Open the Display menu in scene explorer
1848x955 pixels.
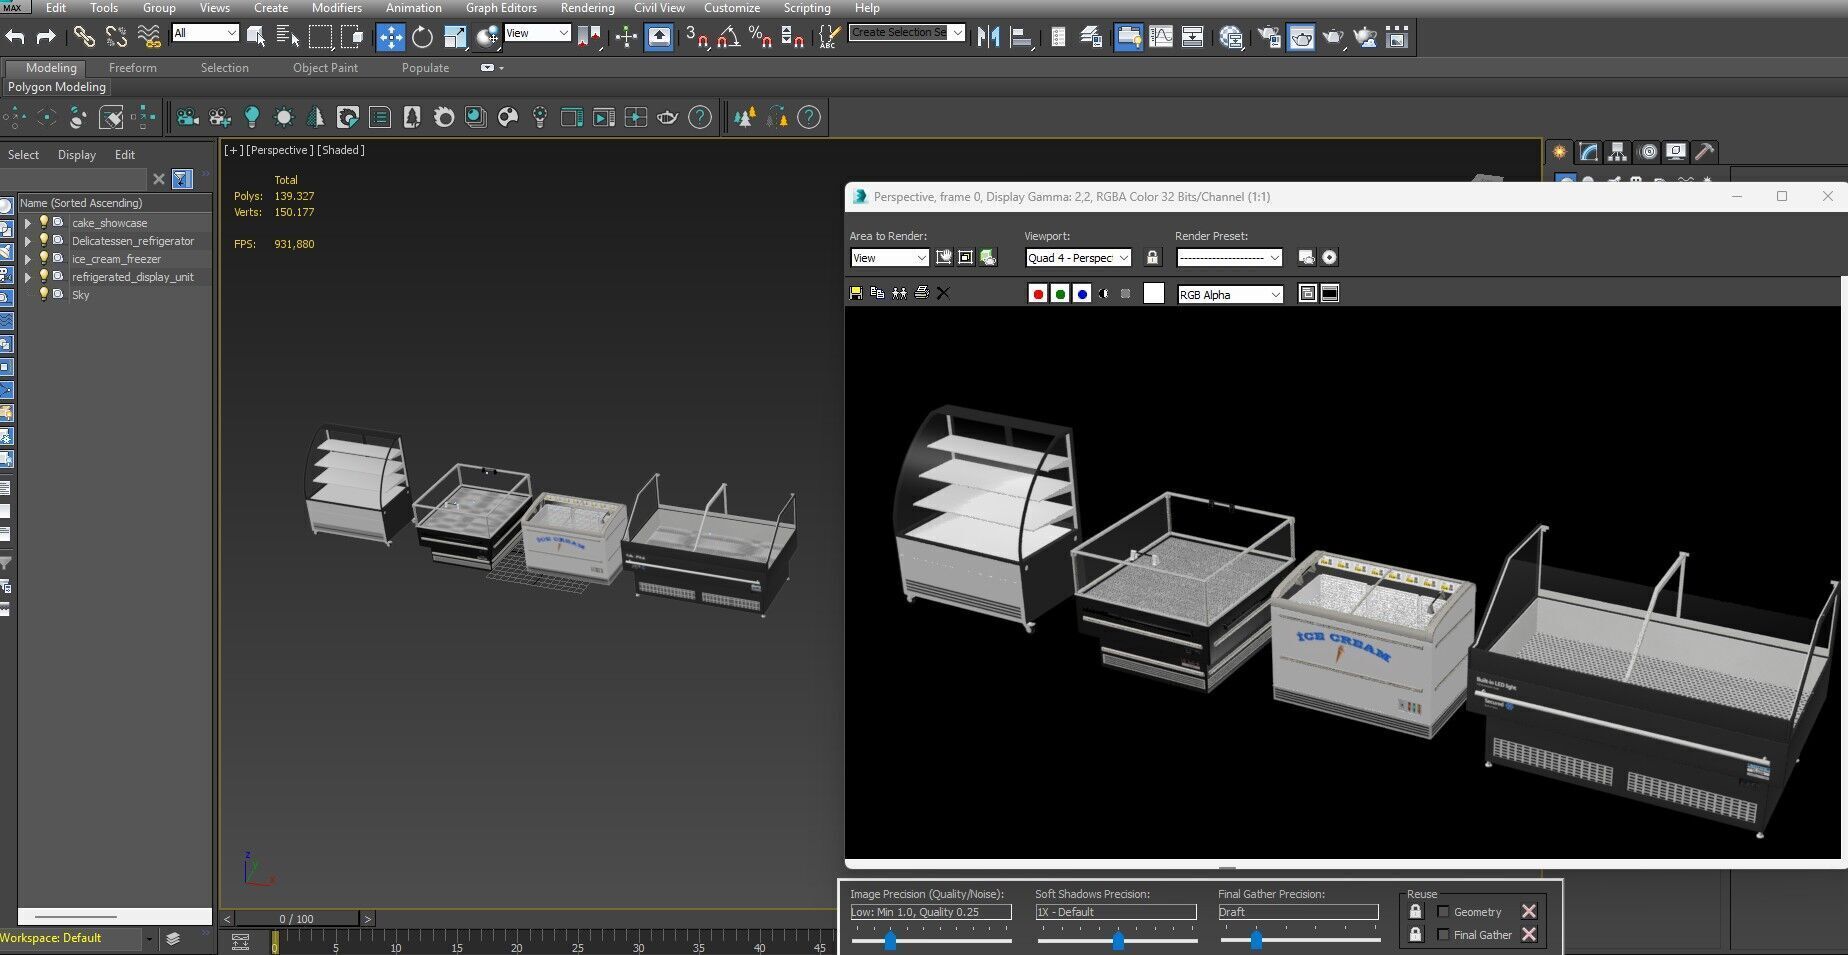click(77, 155)
